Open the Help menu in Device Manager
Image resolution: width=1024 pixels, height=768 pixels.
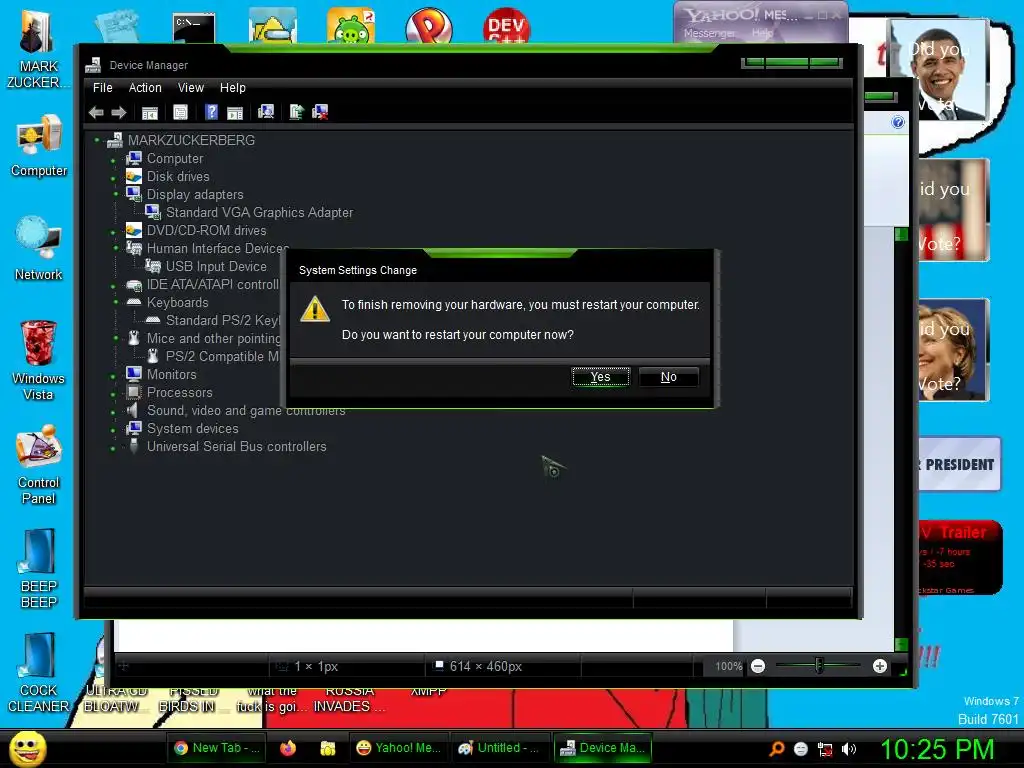(232, 88)
